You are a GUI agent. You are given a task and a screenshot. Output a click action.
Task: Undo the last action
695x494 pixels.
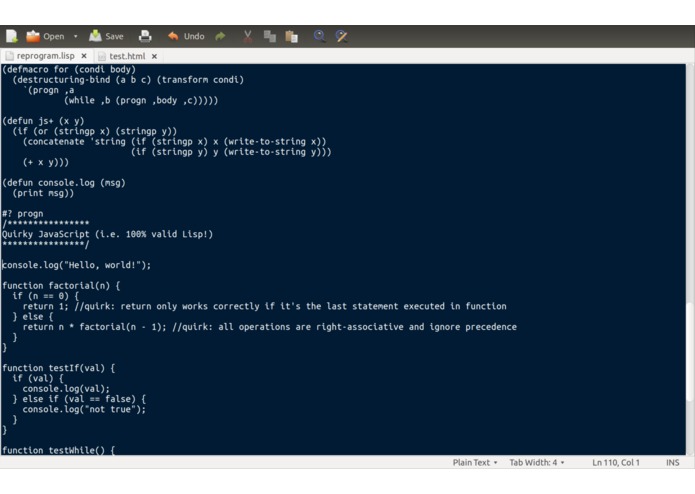tap(186, 36)
